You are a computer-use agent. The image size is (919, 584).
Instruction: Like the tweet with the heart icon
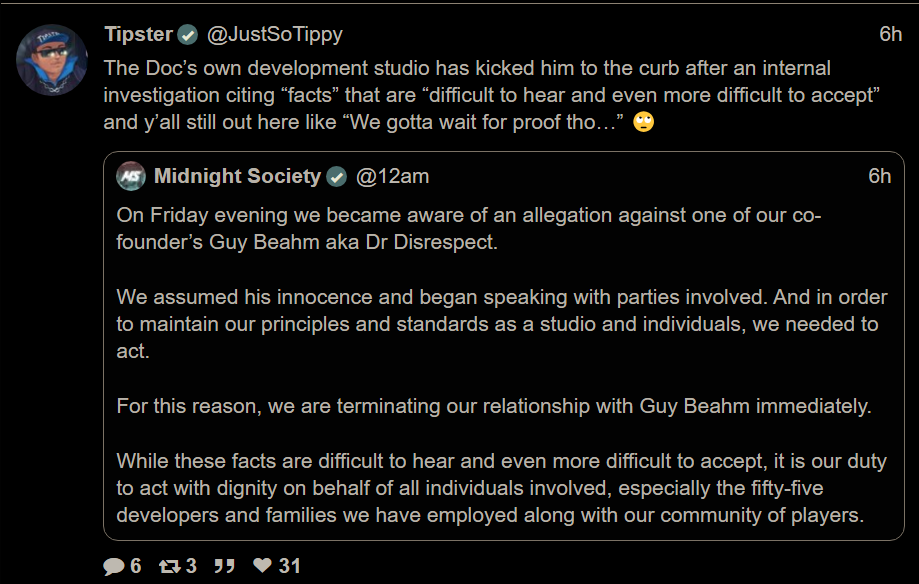point(262,566)
